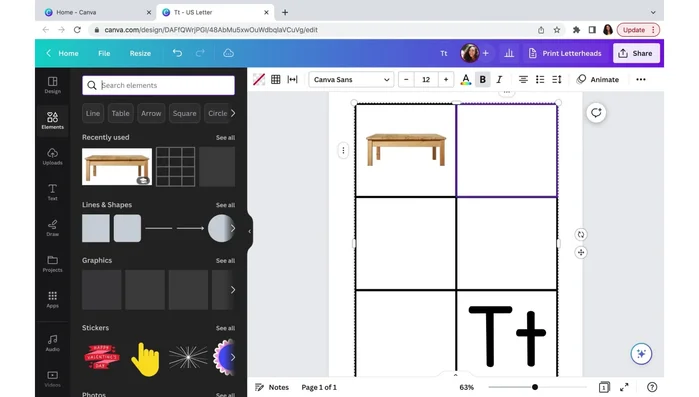Viewport: 699px width, 397px height.
Task: Click the Animate button
Action: click(598, 79)
